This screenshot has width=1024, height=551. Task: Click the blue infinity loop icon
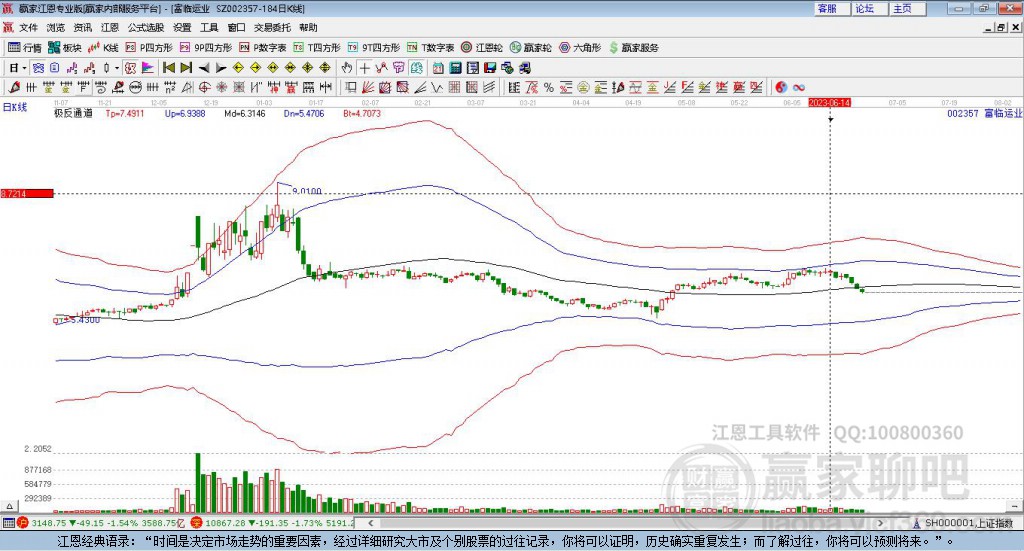pyautogui.click(x=798, y=87)
